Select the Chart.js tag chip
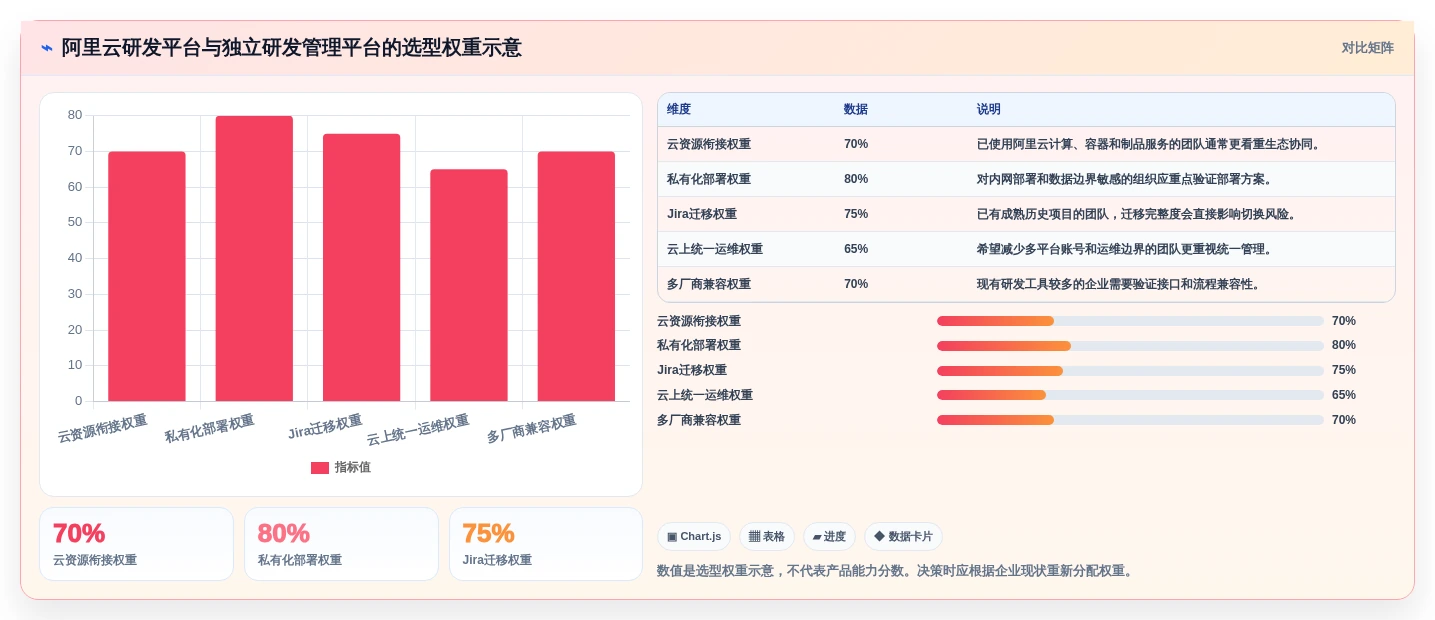 click(x=694, y=537)
